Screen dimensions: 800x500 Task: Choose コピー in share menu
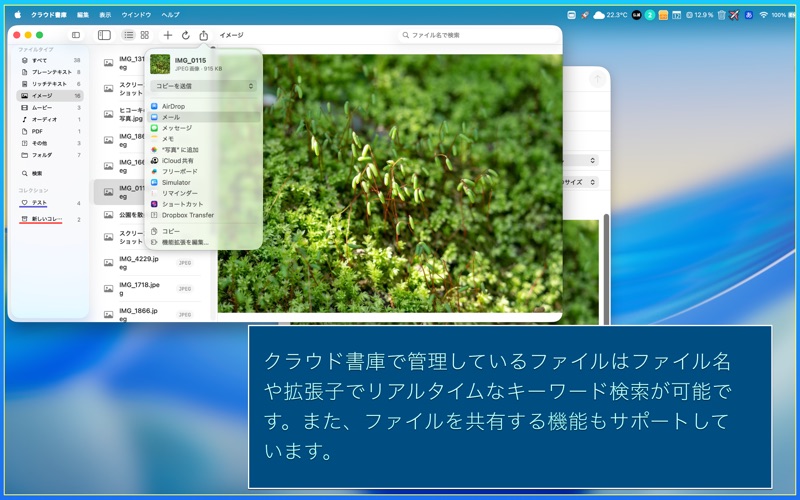(204, 231)
